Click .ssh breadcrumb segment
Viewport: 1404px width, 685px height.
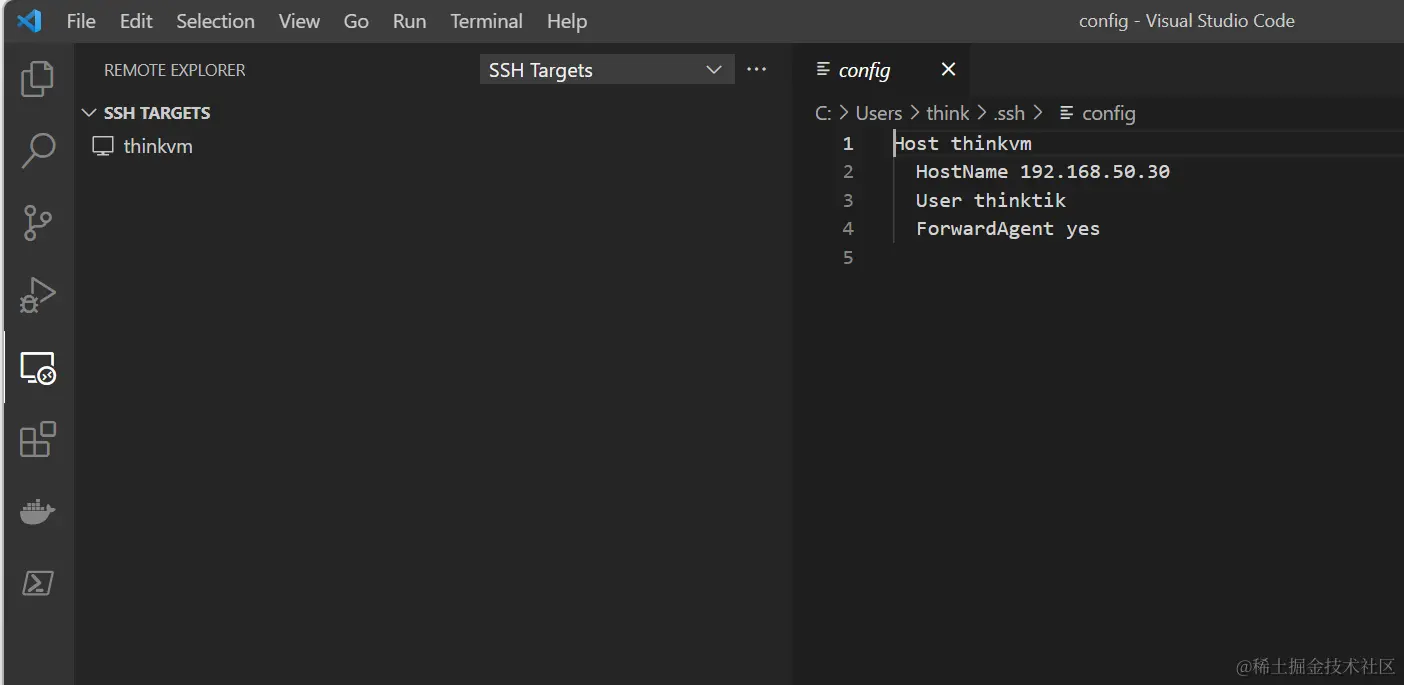1009,113
